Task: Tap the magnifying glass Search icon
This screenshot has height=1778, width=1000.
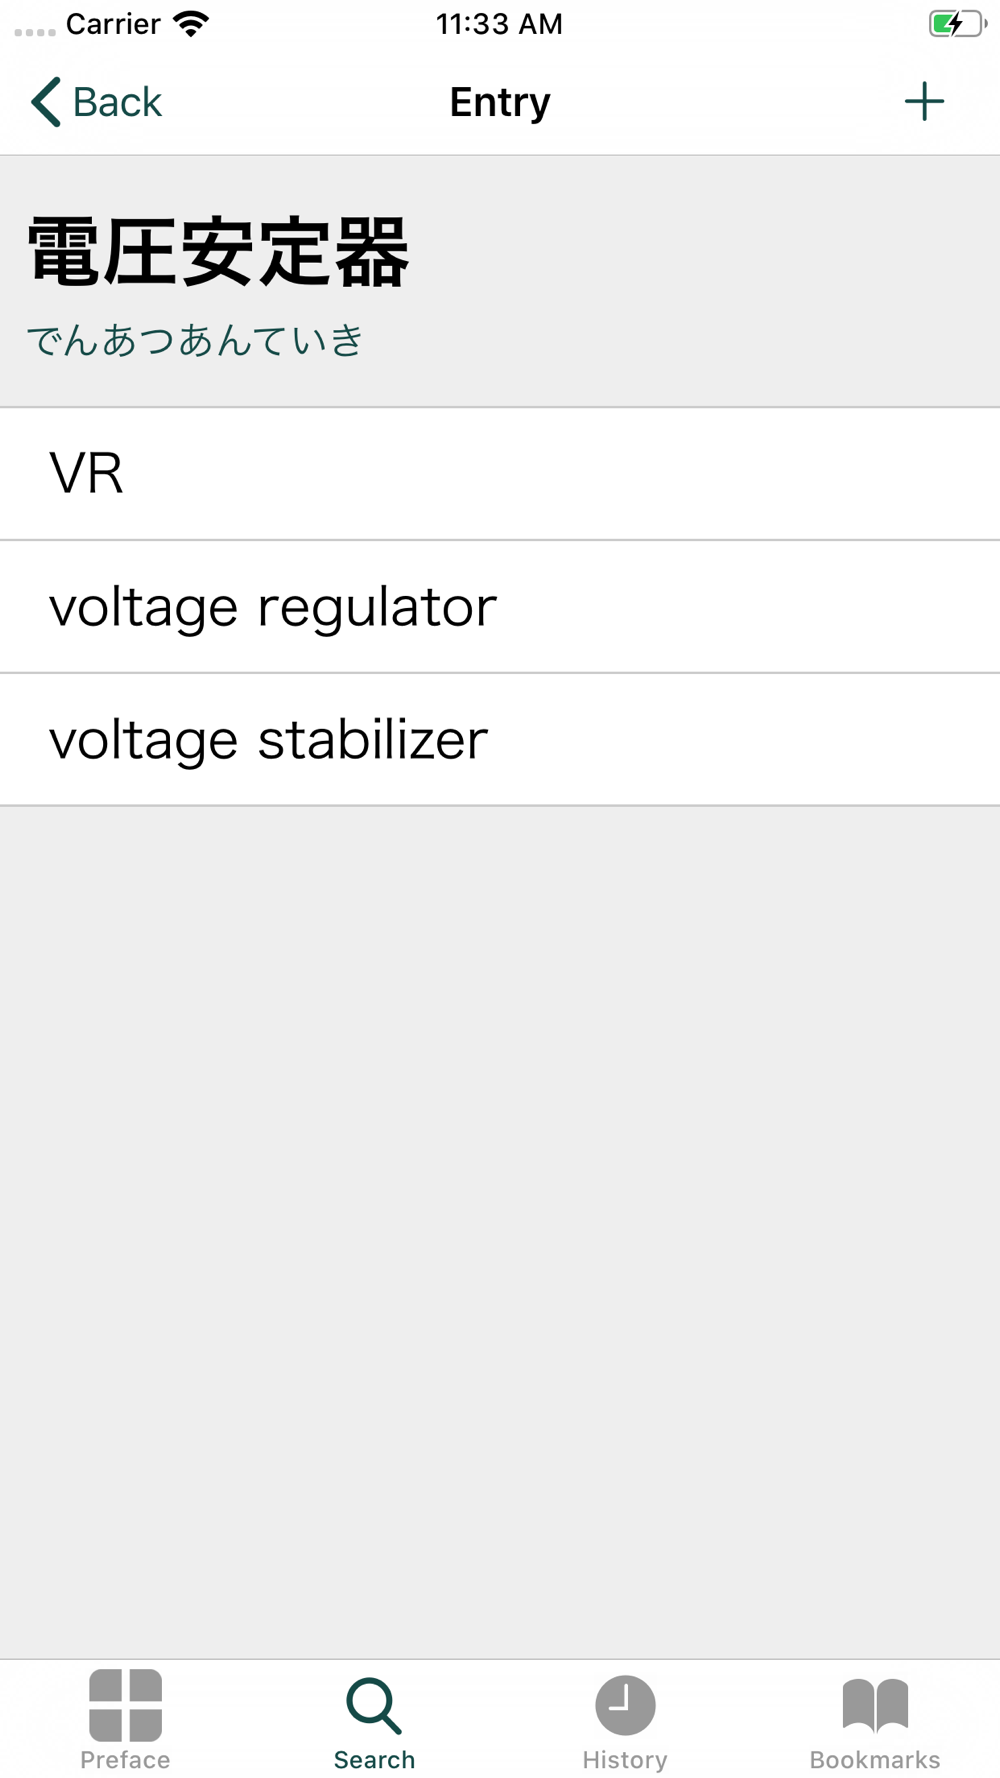Action: [x=374, y=1704]
